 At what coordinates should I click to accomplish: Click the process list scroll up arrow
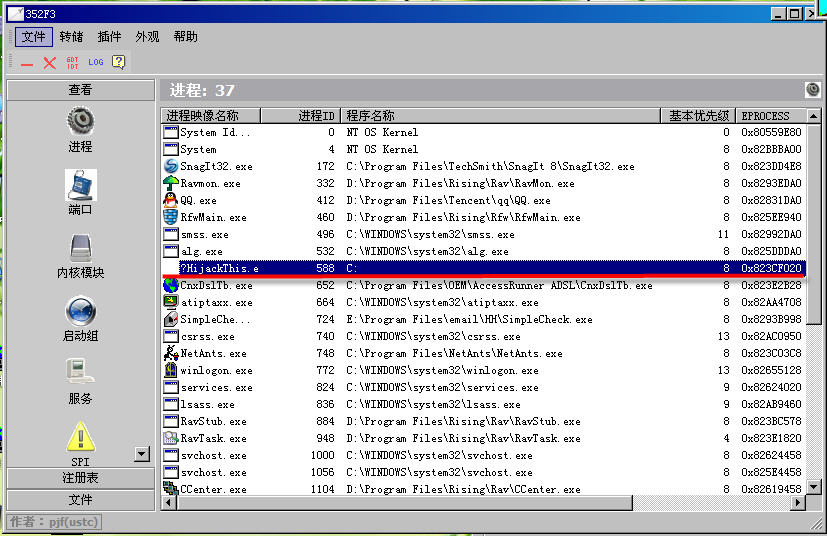coord(813,116)
